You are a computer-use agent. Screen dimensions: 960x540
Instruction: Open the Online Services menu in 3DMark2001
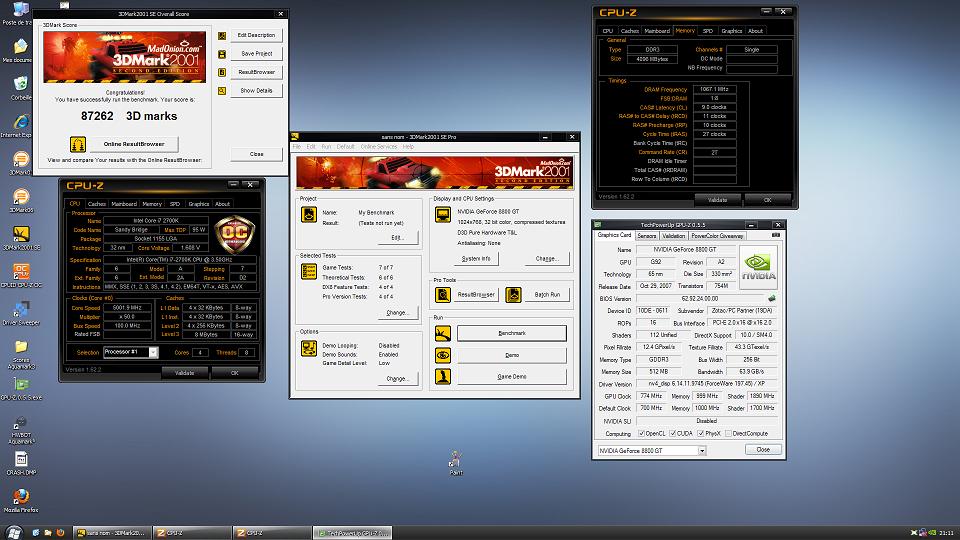pos(378,147)
